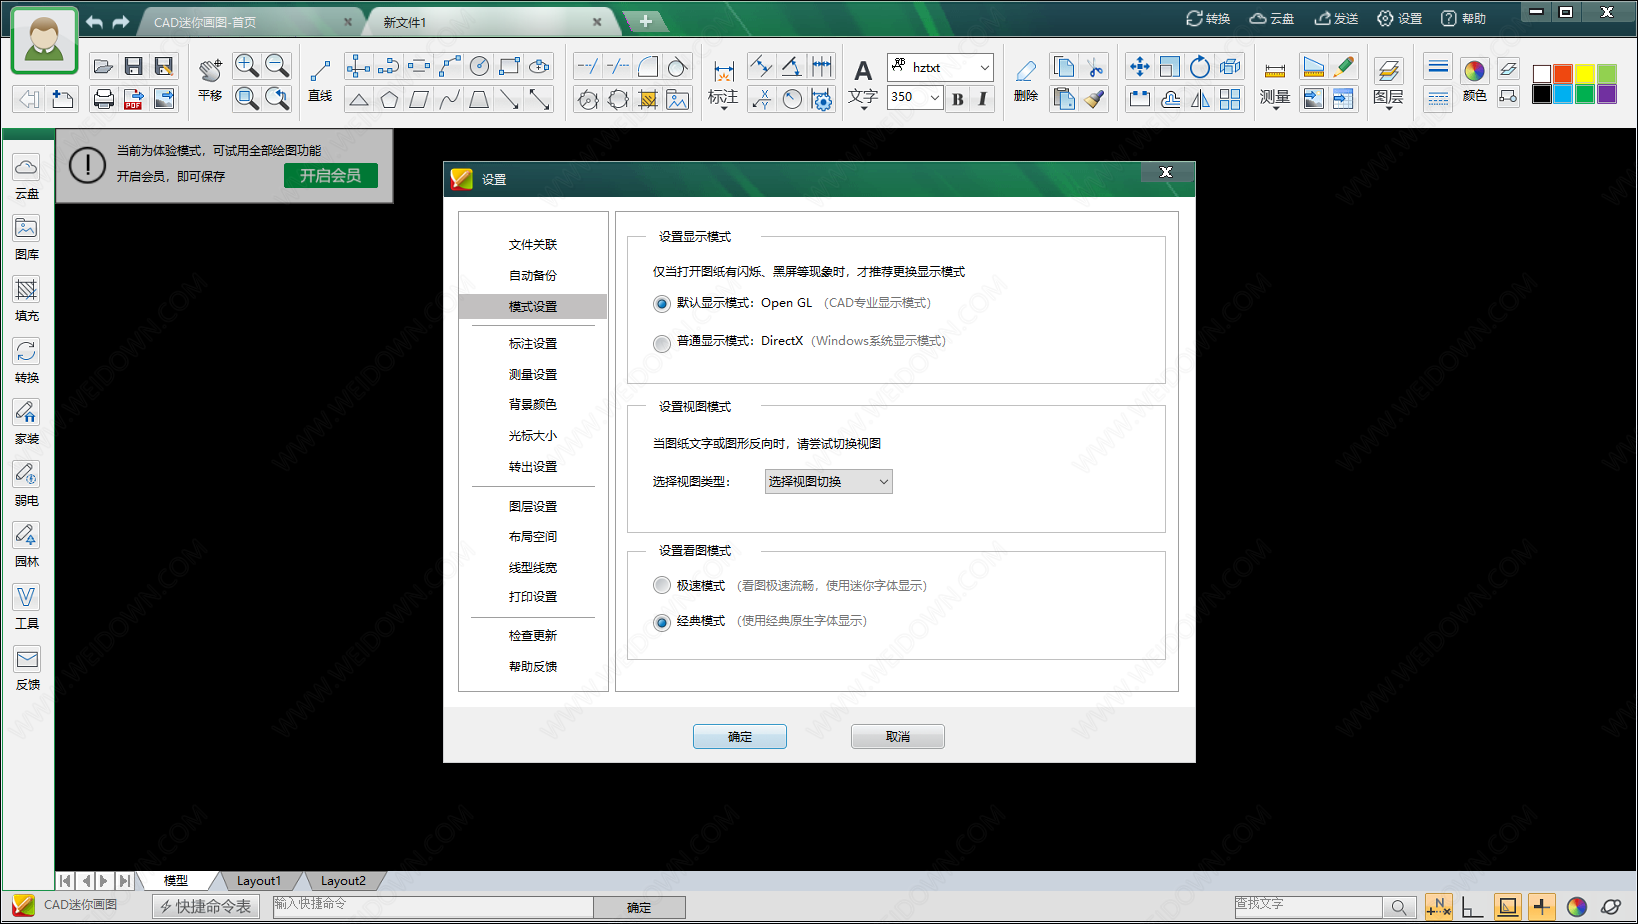The image size is (1638, 924).
Task: Select DirectX normal display mode
Action: coord(661,343)
